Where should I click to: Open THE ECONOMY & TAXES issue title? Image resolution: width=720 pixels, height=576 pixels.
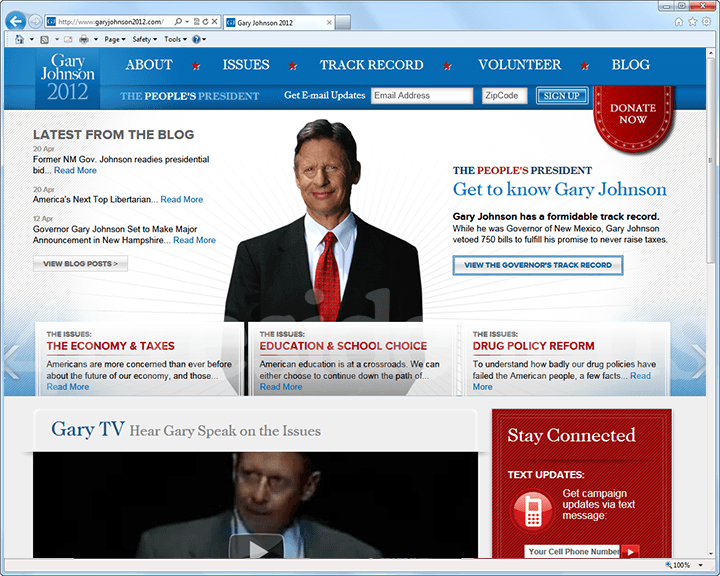pyautogui.click(x=110, y=346)
